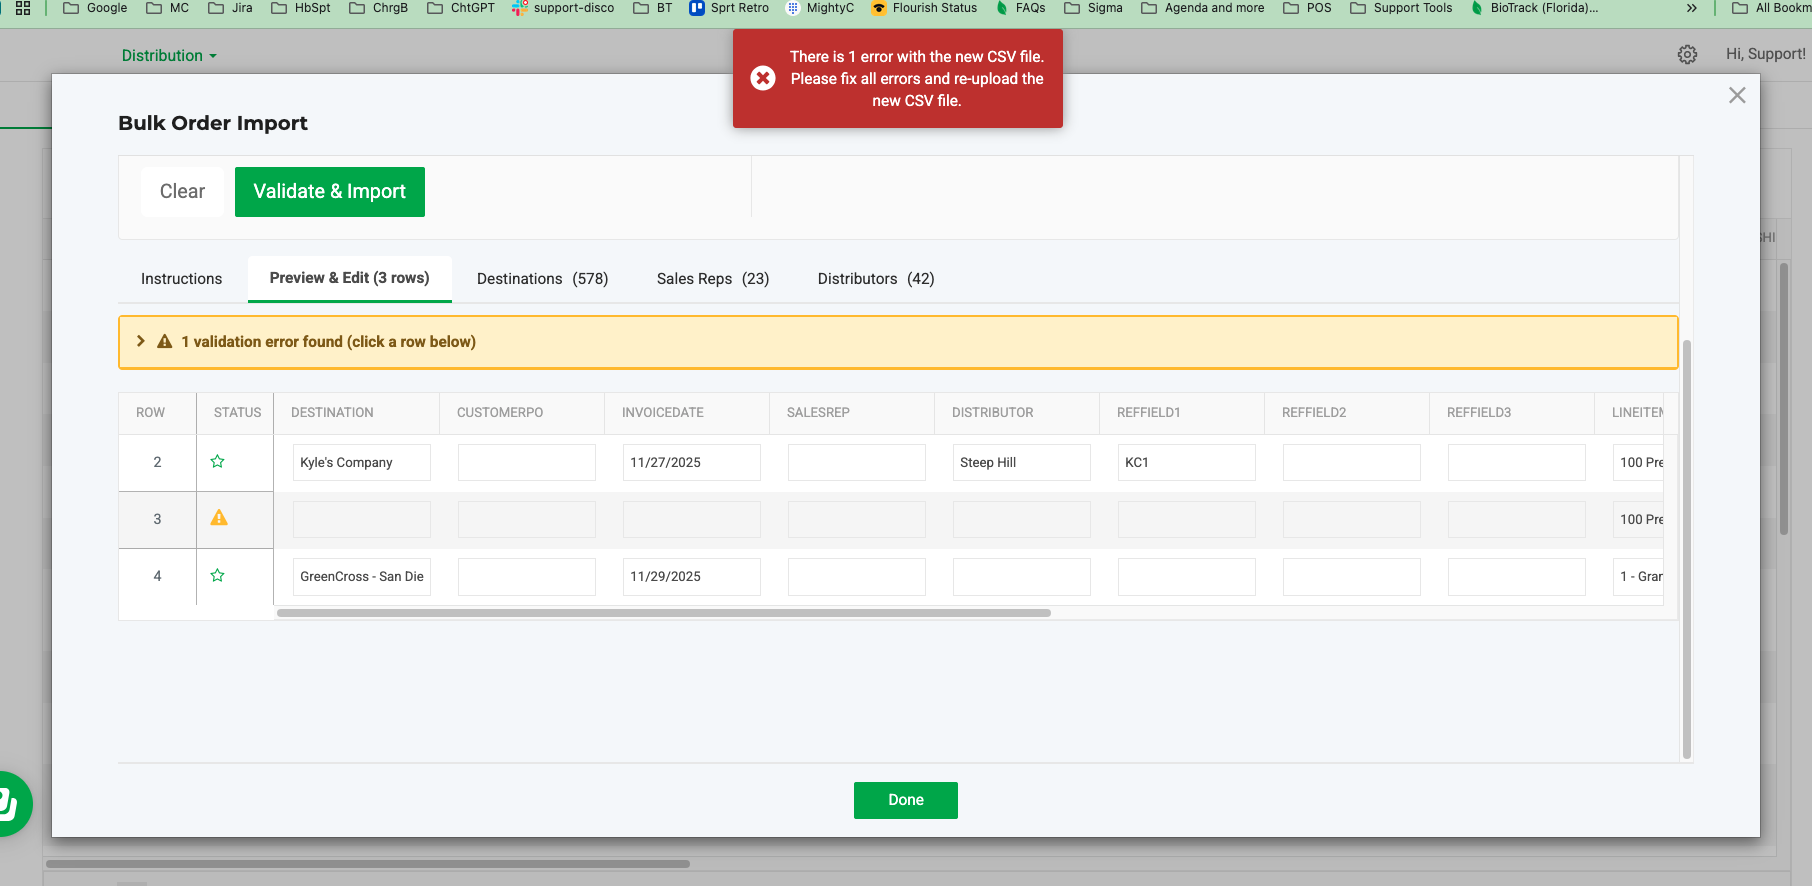Click the warning status icon for row 3

(x=219, y=518)
